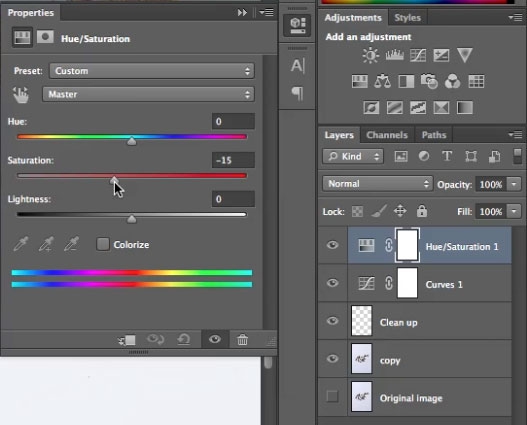Screen dimensions: 527x425
Task: Add a Photo Filter adjustment
Action: (429, 81)
